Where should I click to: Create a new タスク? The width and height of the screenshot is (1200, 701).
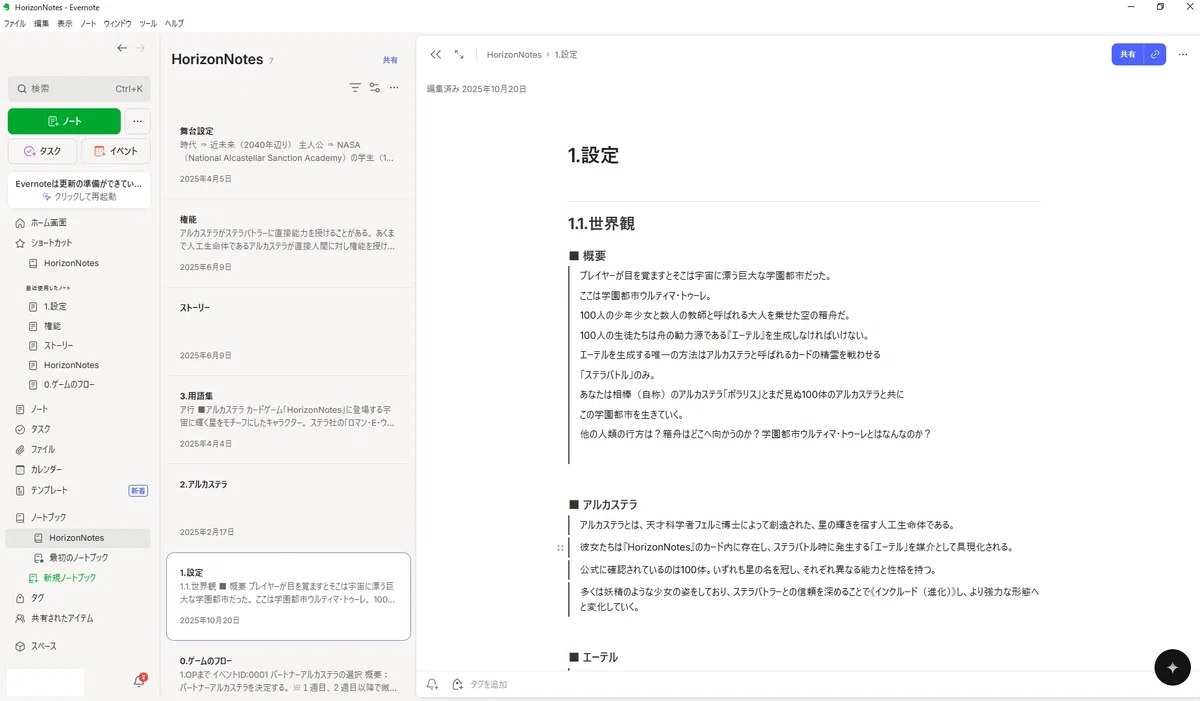(42, 151)
